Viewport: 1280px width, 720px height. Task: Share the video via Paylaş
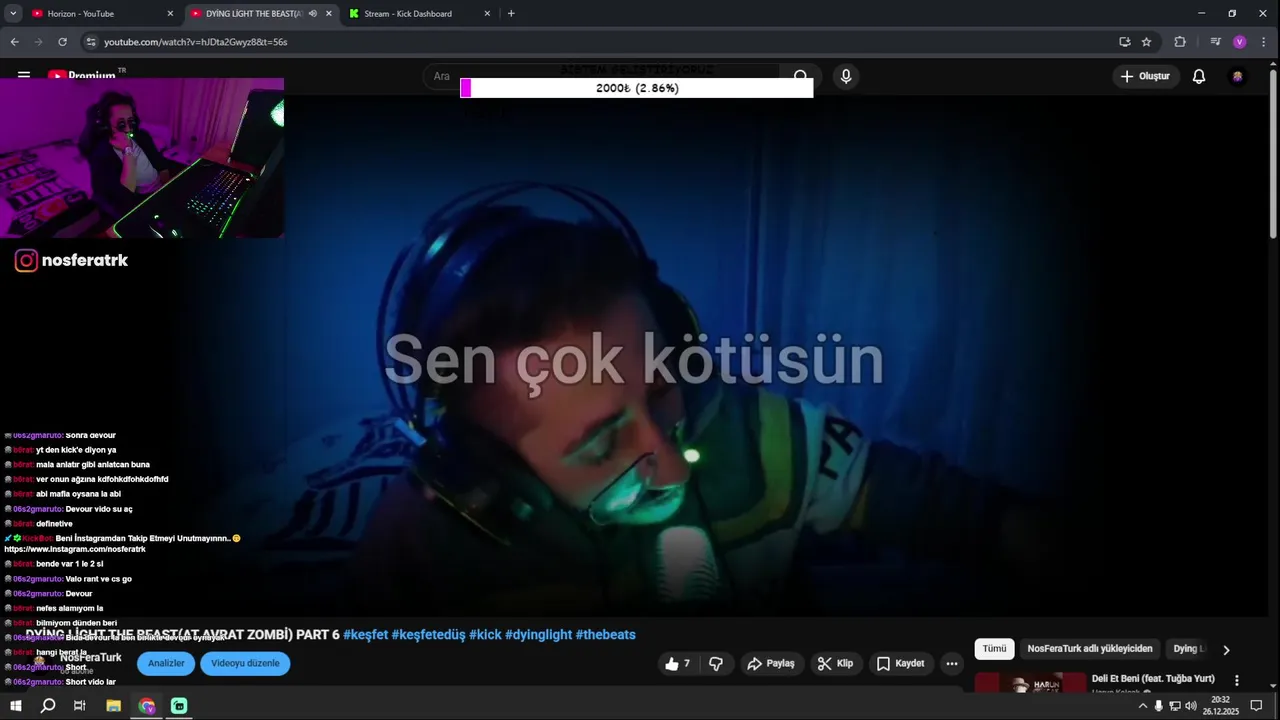771,663
